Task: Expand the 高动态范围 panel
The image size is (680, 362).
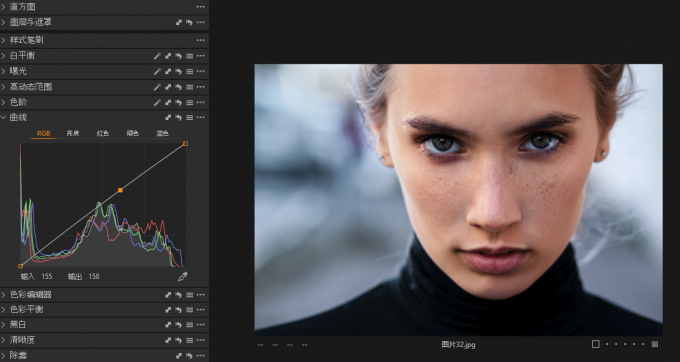Action: tap(3, 87)
